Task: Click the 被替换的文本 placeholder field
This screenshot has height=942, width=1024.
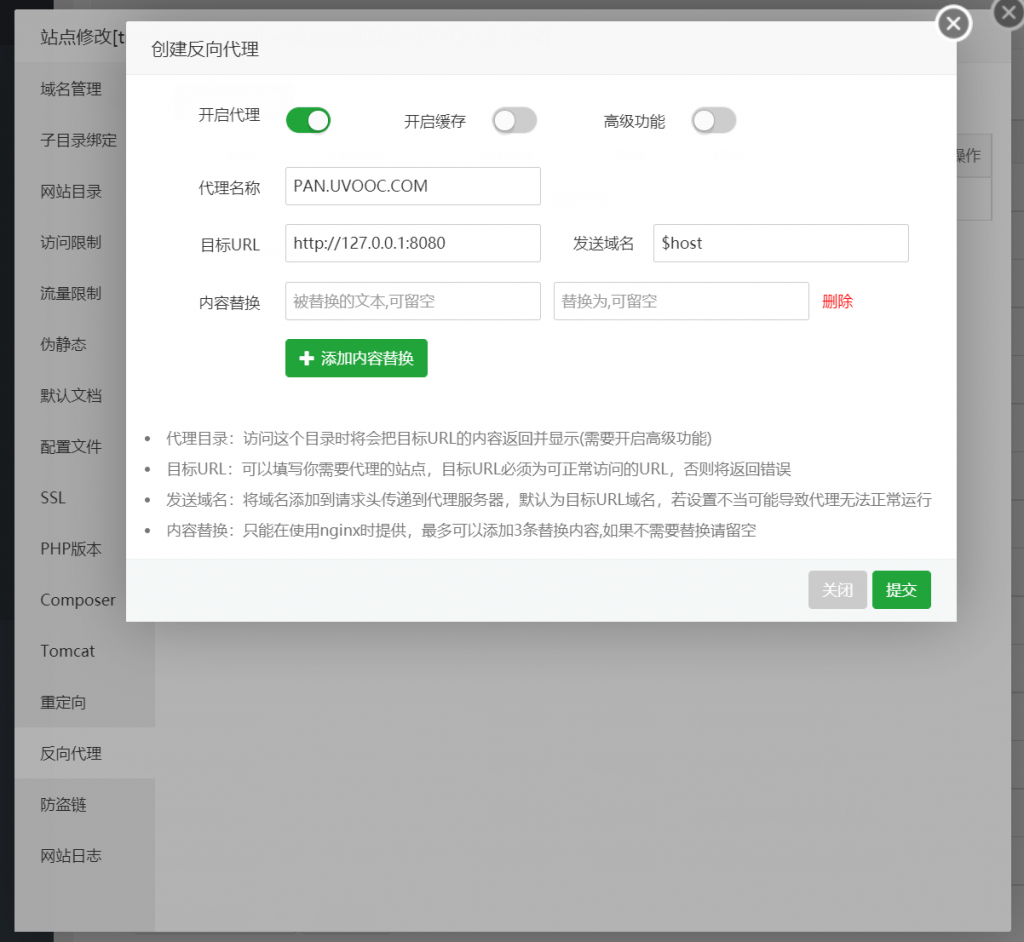Action: tap(412, 301)
